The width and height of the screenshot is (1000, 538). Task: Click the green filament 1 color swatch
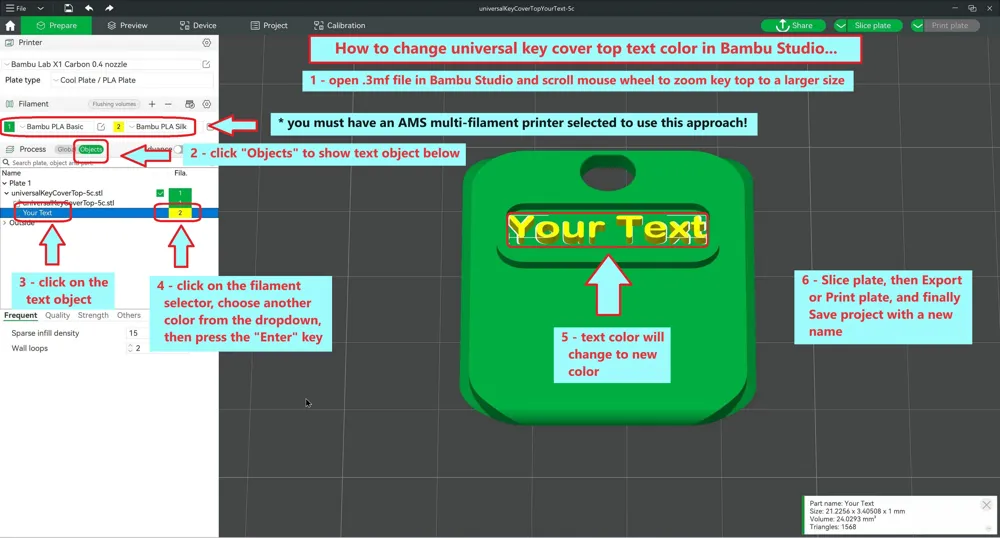(x=10, y=127)
